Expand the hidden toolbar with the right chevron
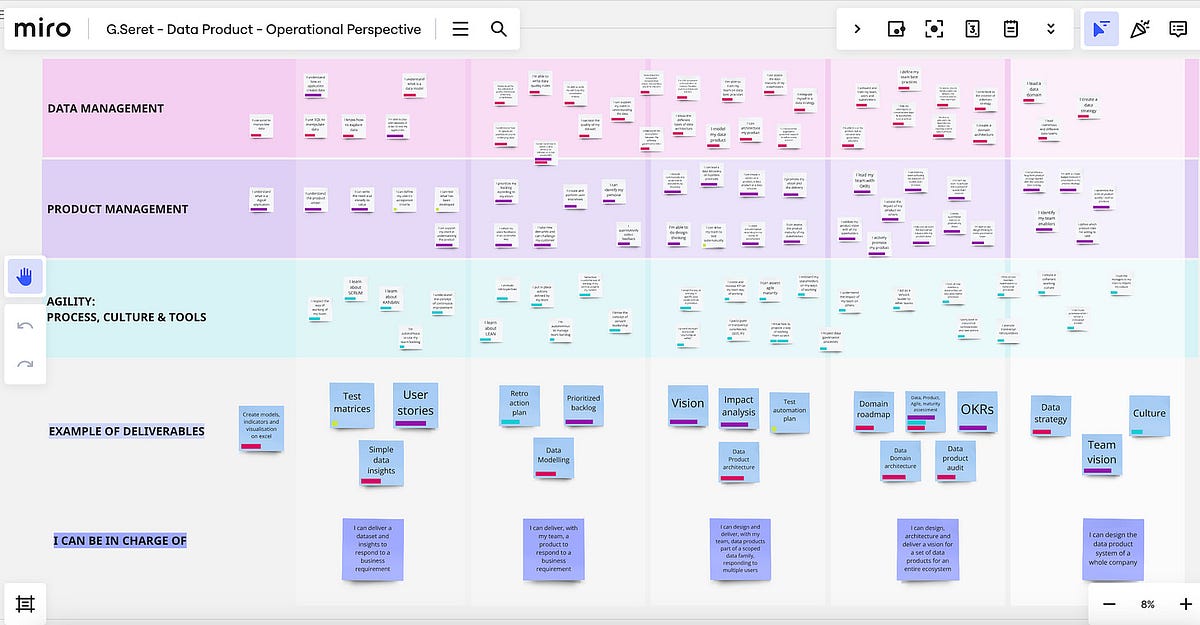The image size is (1200, 625). [857, 29]
